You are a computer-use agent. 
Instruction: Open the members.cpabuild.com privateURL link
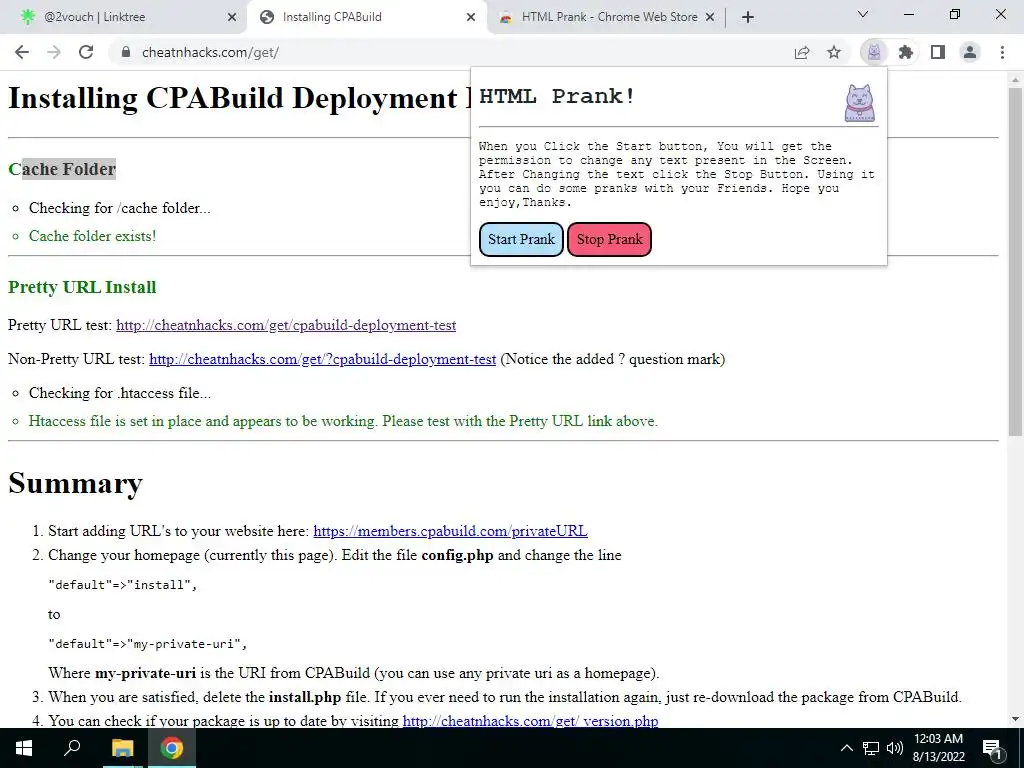[451, 531]
